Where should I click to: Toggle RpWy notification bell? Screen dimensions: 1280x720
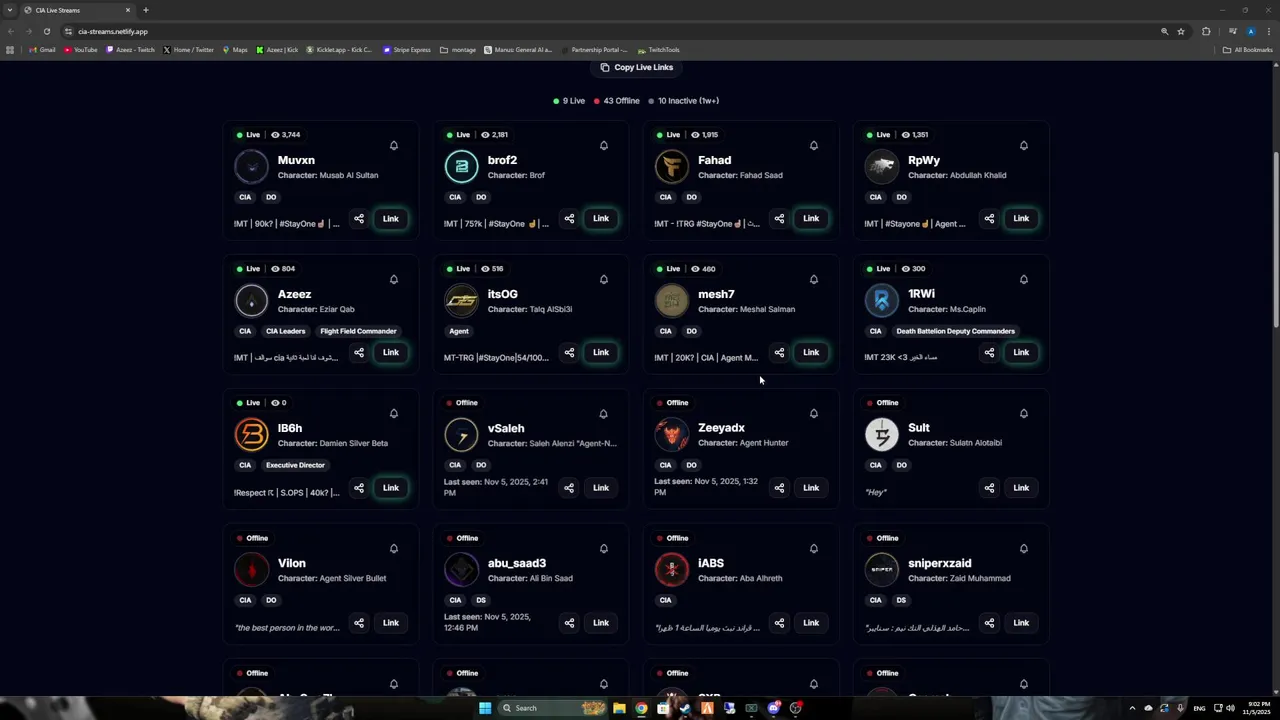[1024, 146]
